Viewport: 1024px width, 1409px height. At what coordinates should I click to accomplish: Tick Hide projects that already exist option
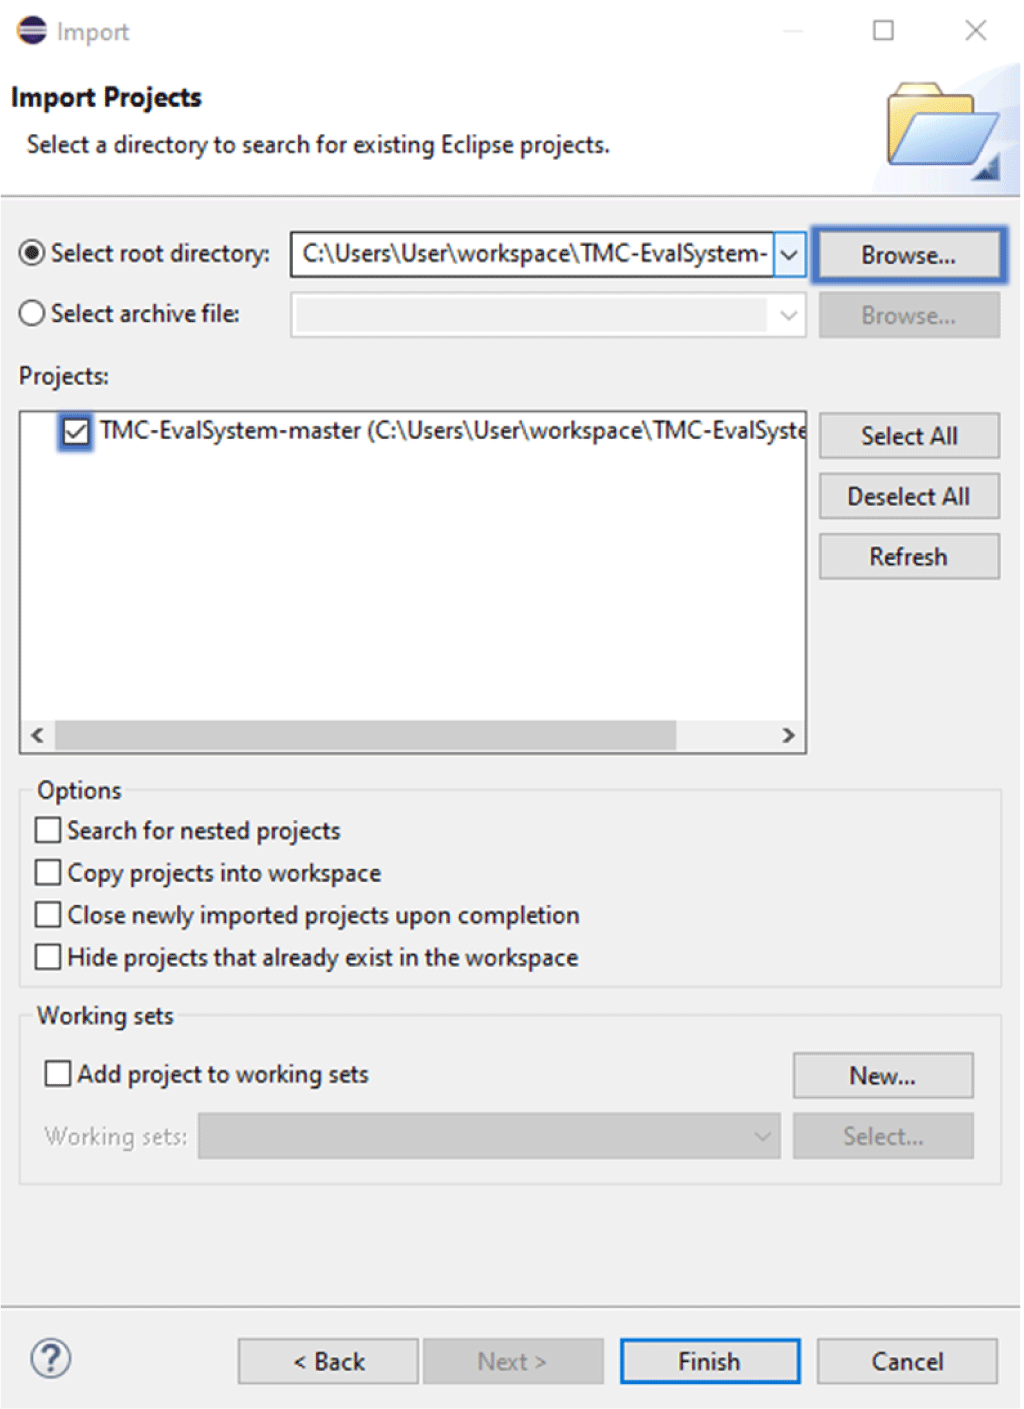point(48,956)
